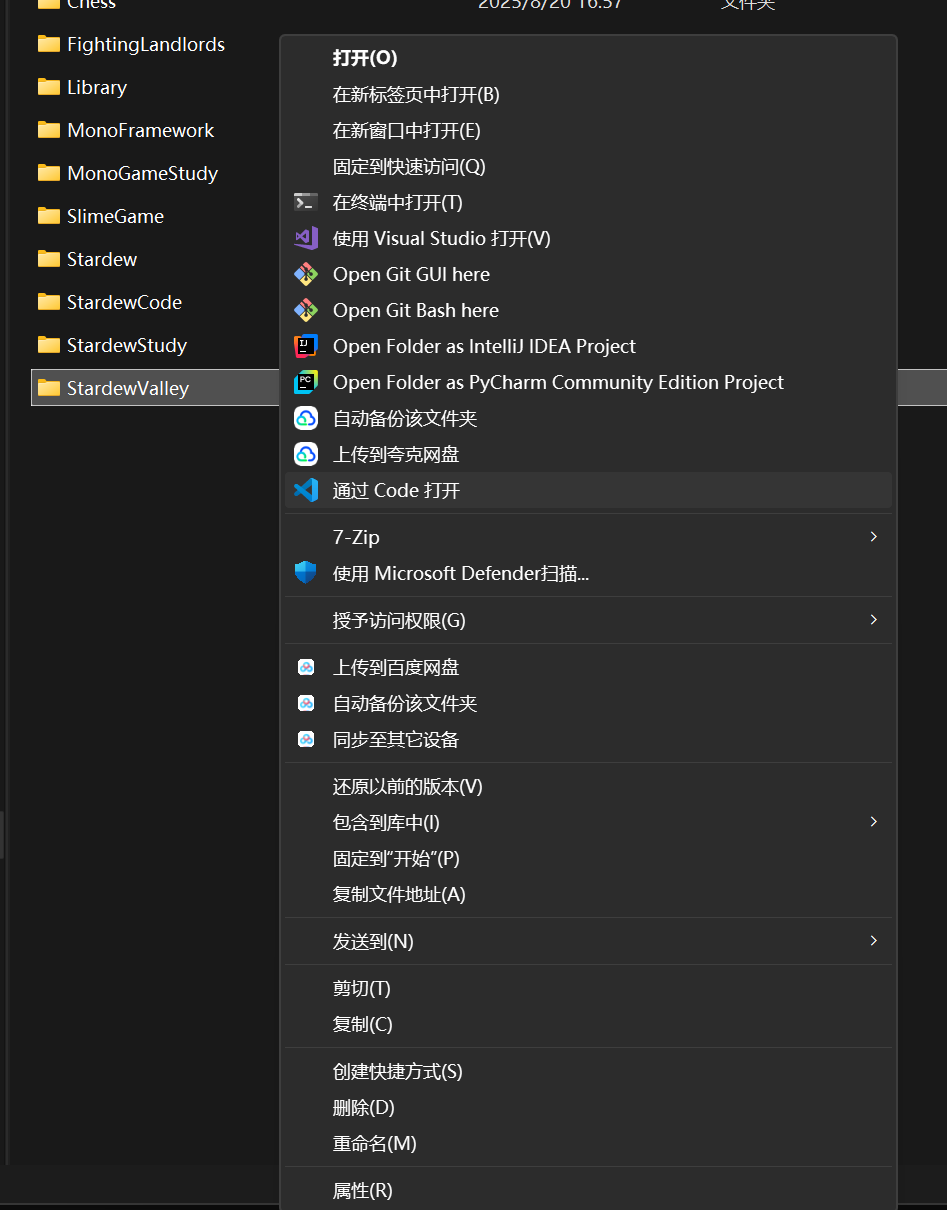Click the MonoFramework folder icon
Screen dimensions: 947x1210
click(x=49, y=130)
